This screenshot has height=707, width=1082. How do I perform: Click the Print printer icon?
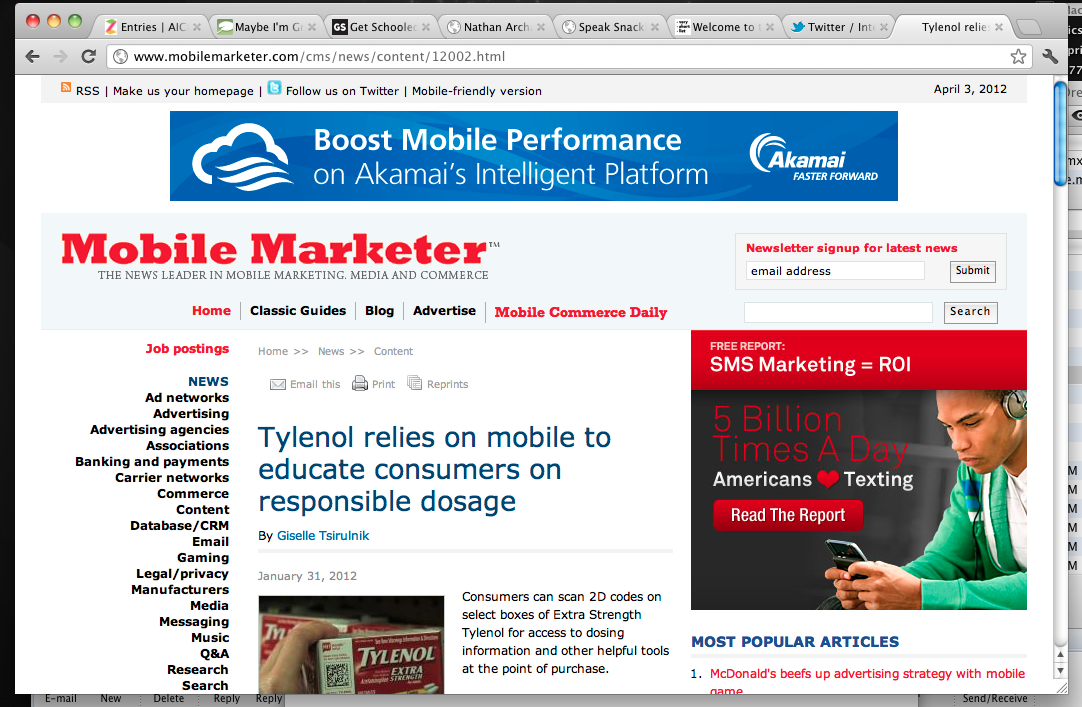[360, 383]
